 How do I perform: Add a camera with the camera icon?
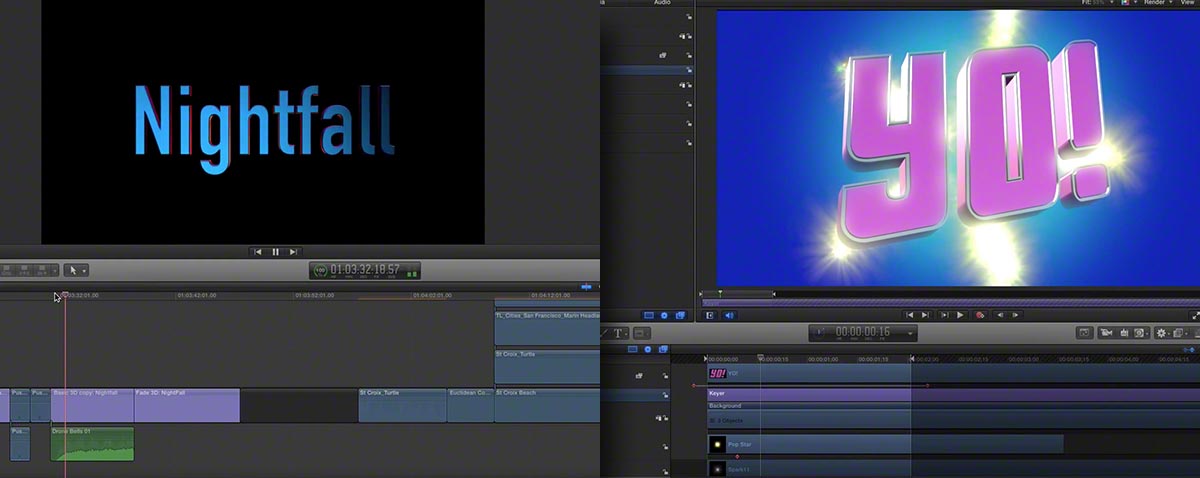tap(1107, 333)
